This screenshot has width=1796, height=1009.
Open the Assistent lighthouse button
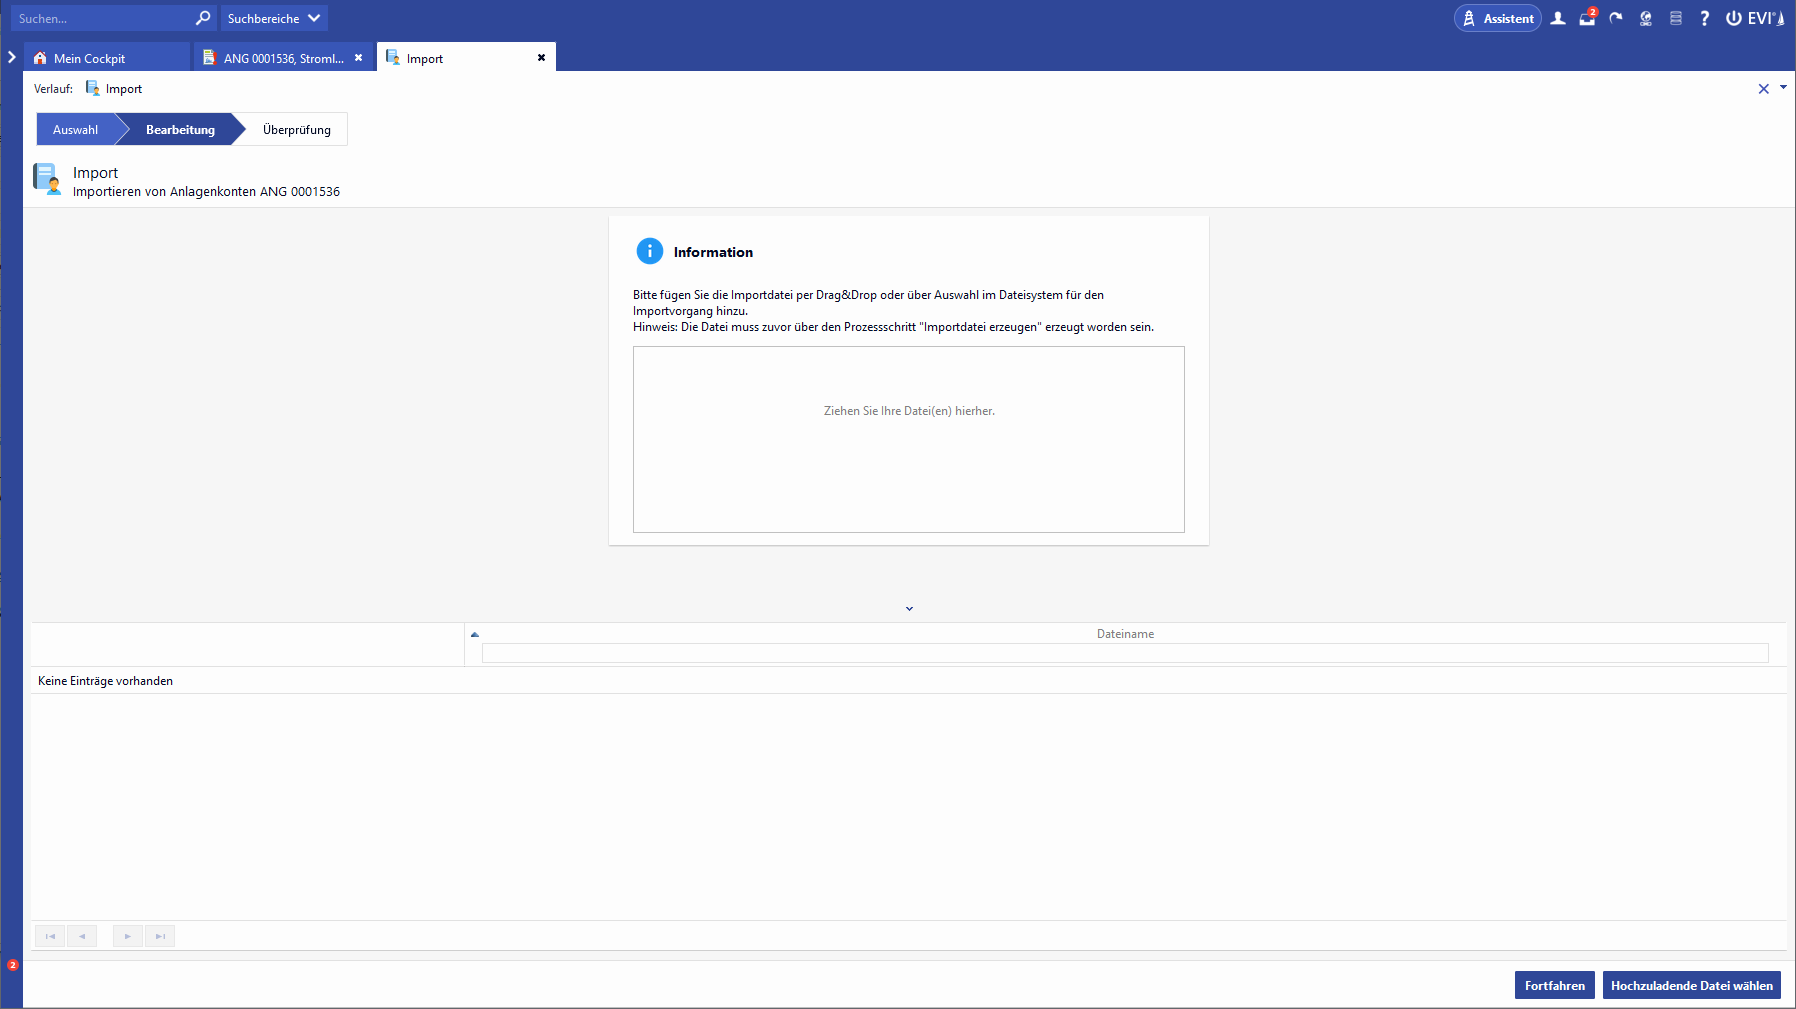[x=1497, y=18]
